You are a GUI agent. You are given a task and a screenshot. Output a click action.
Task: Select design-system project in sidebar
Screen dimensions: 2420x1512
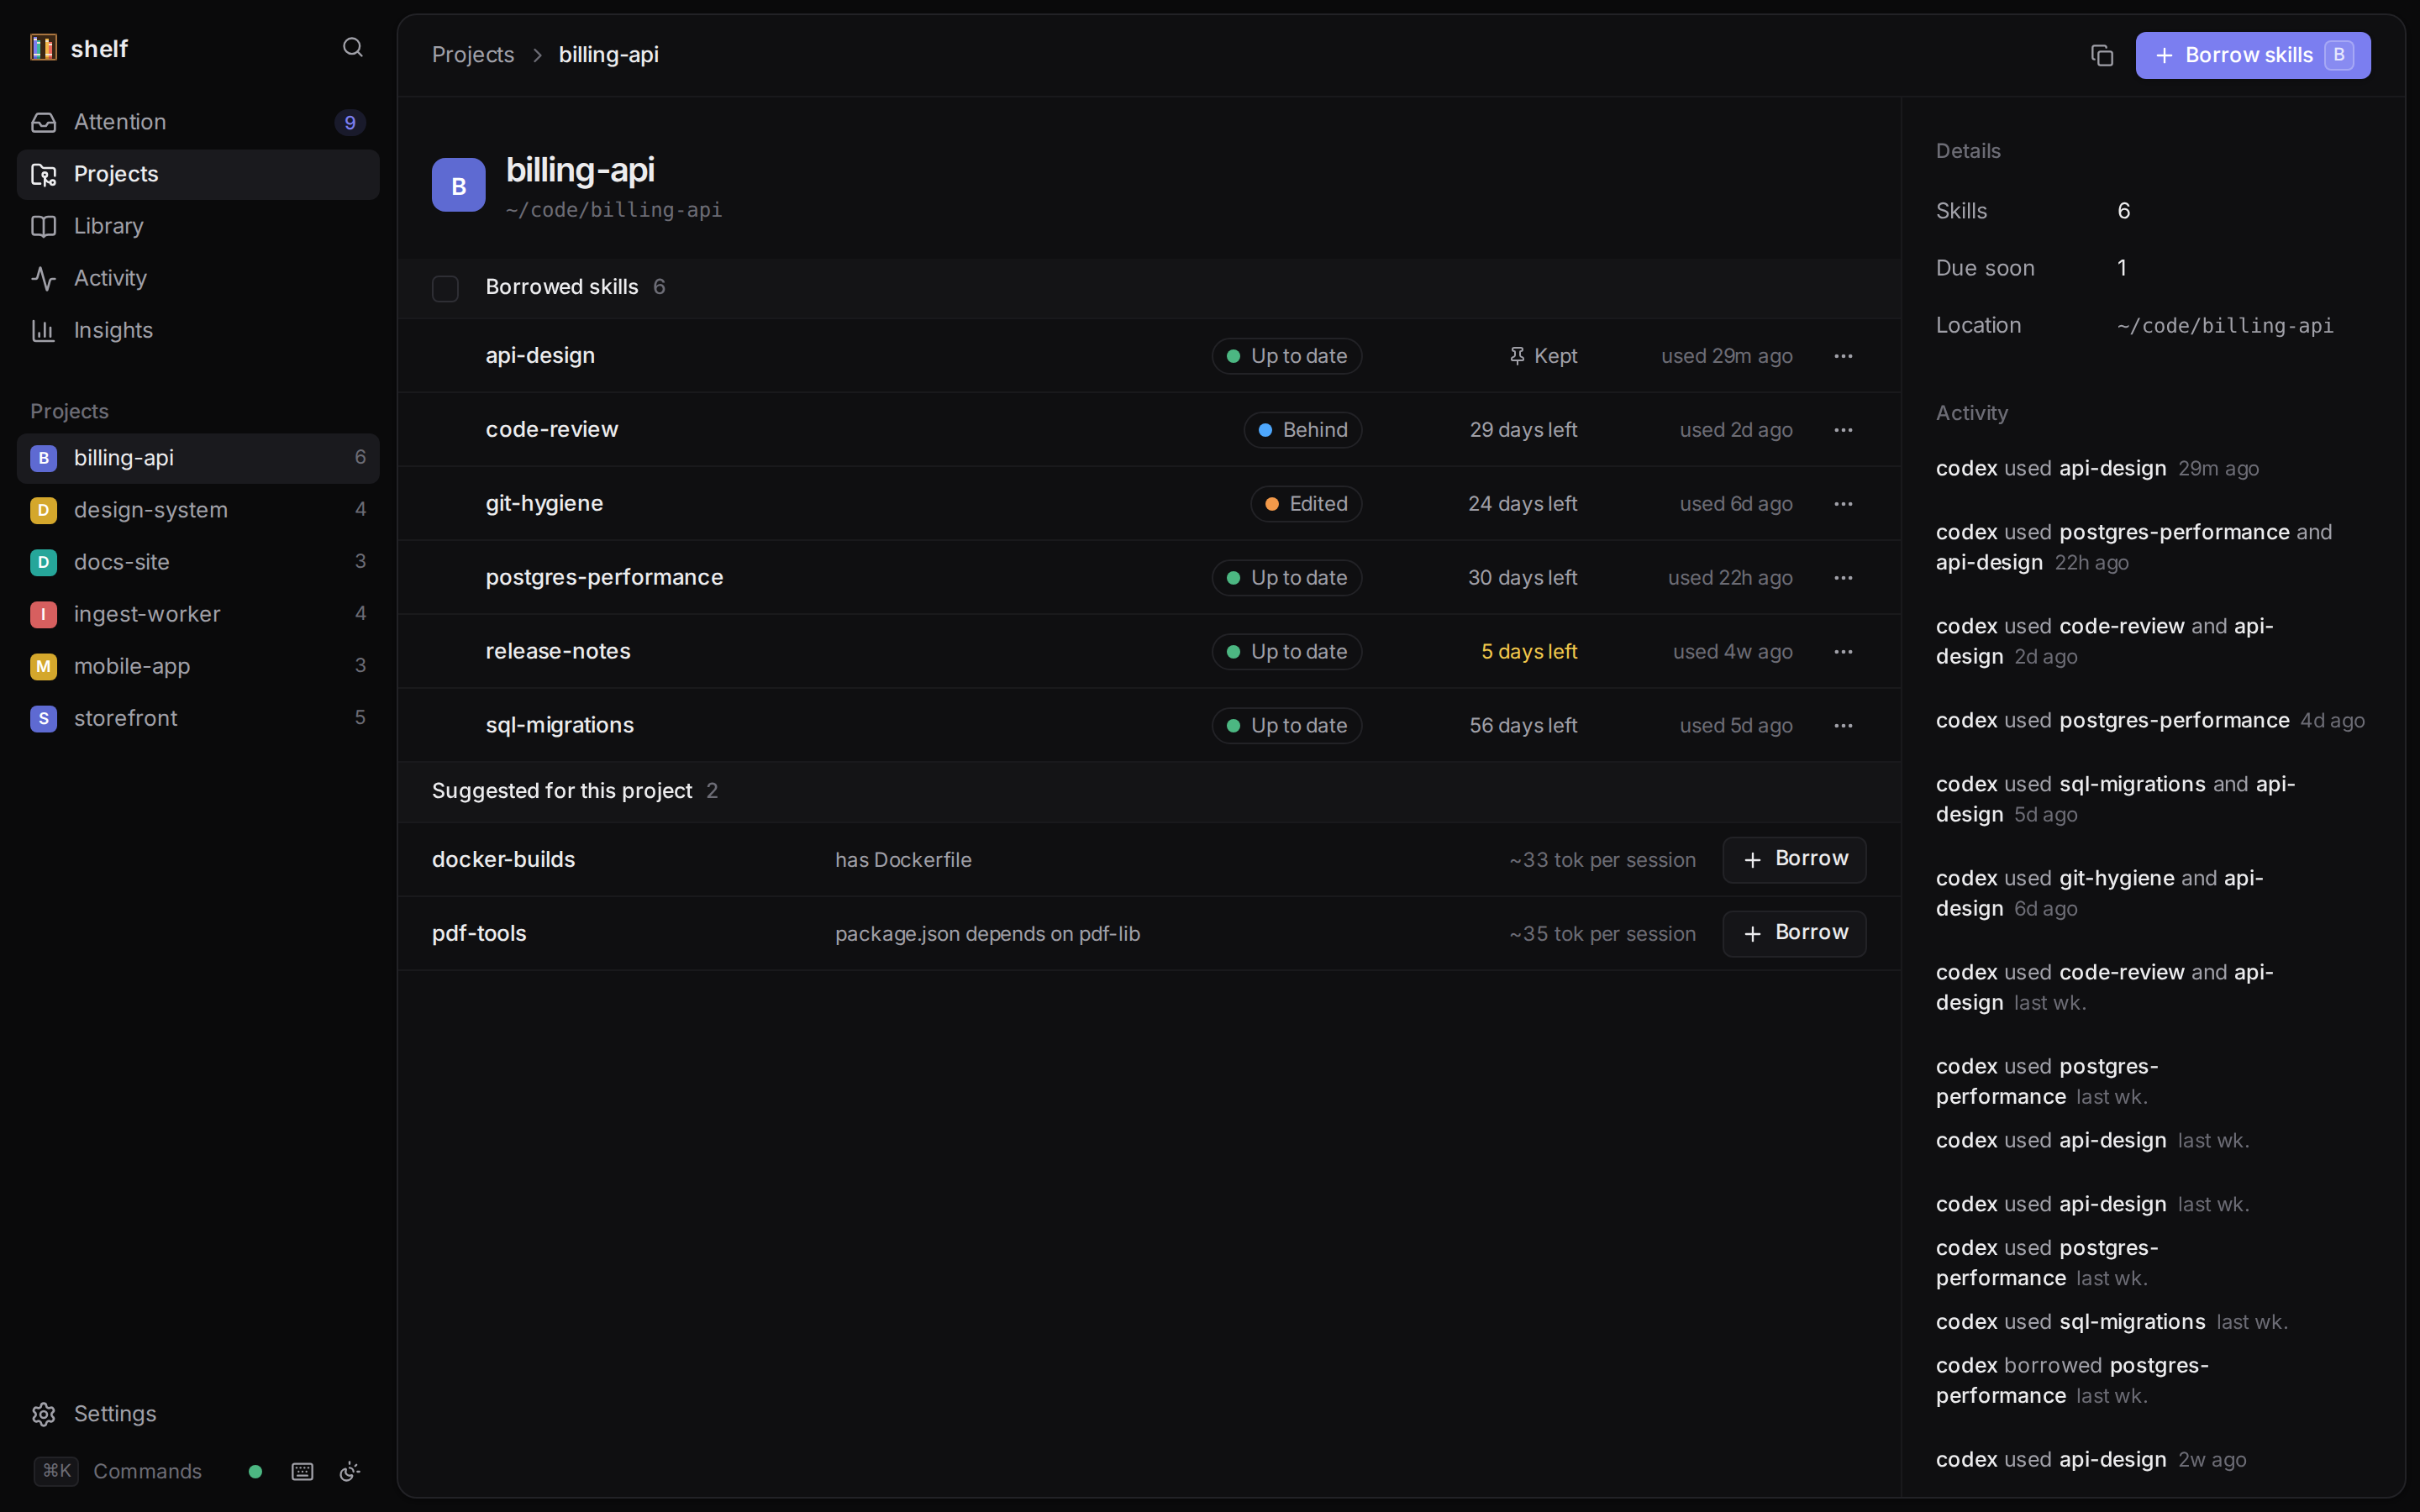198,510
